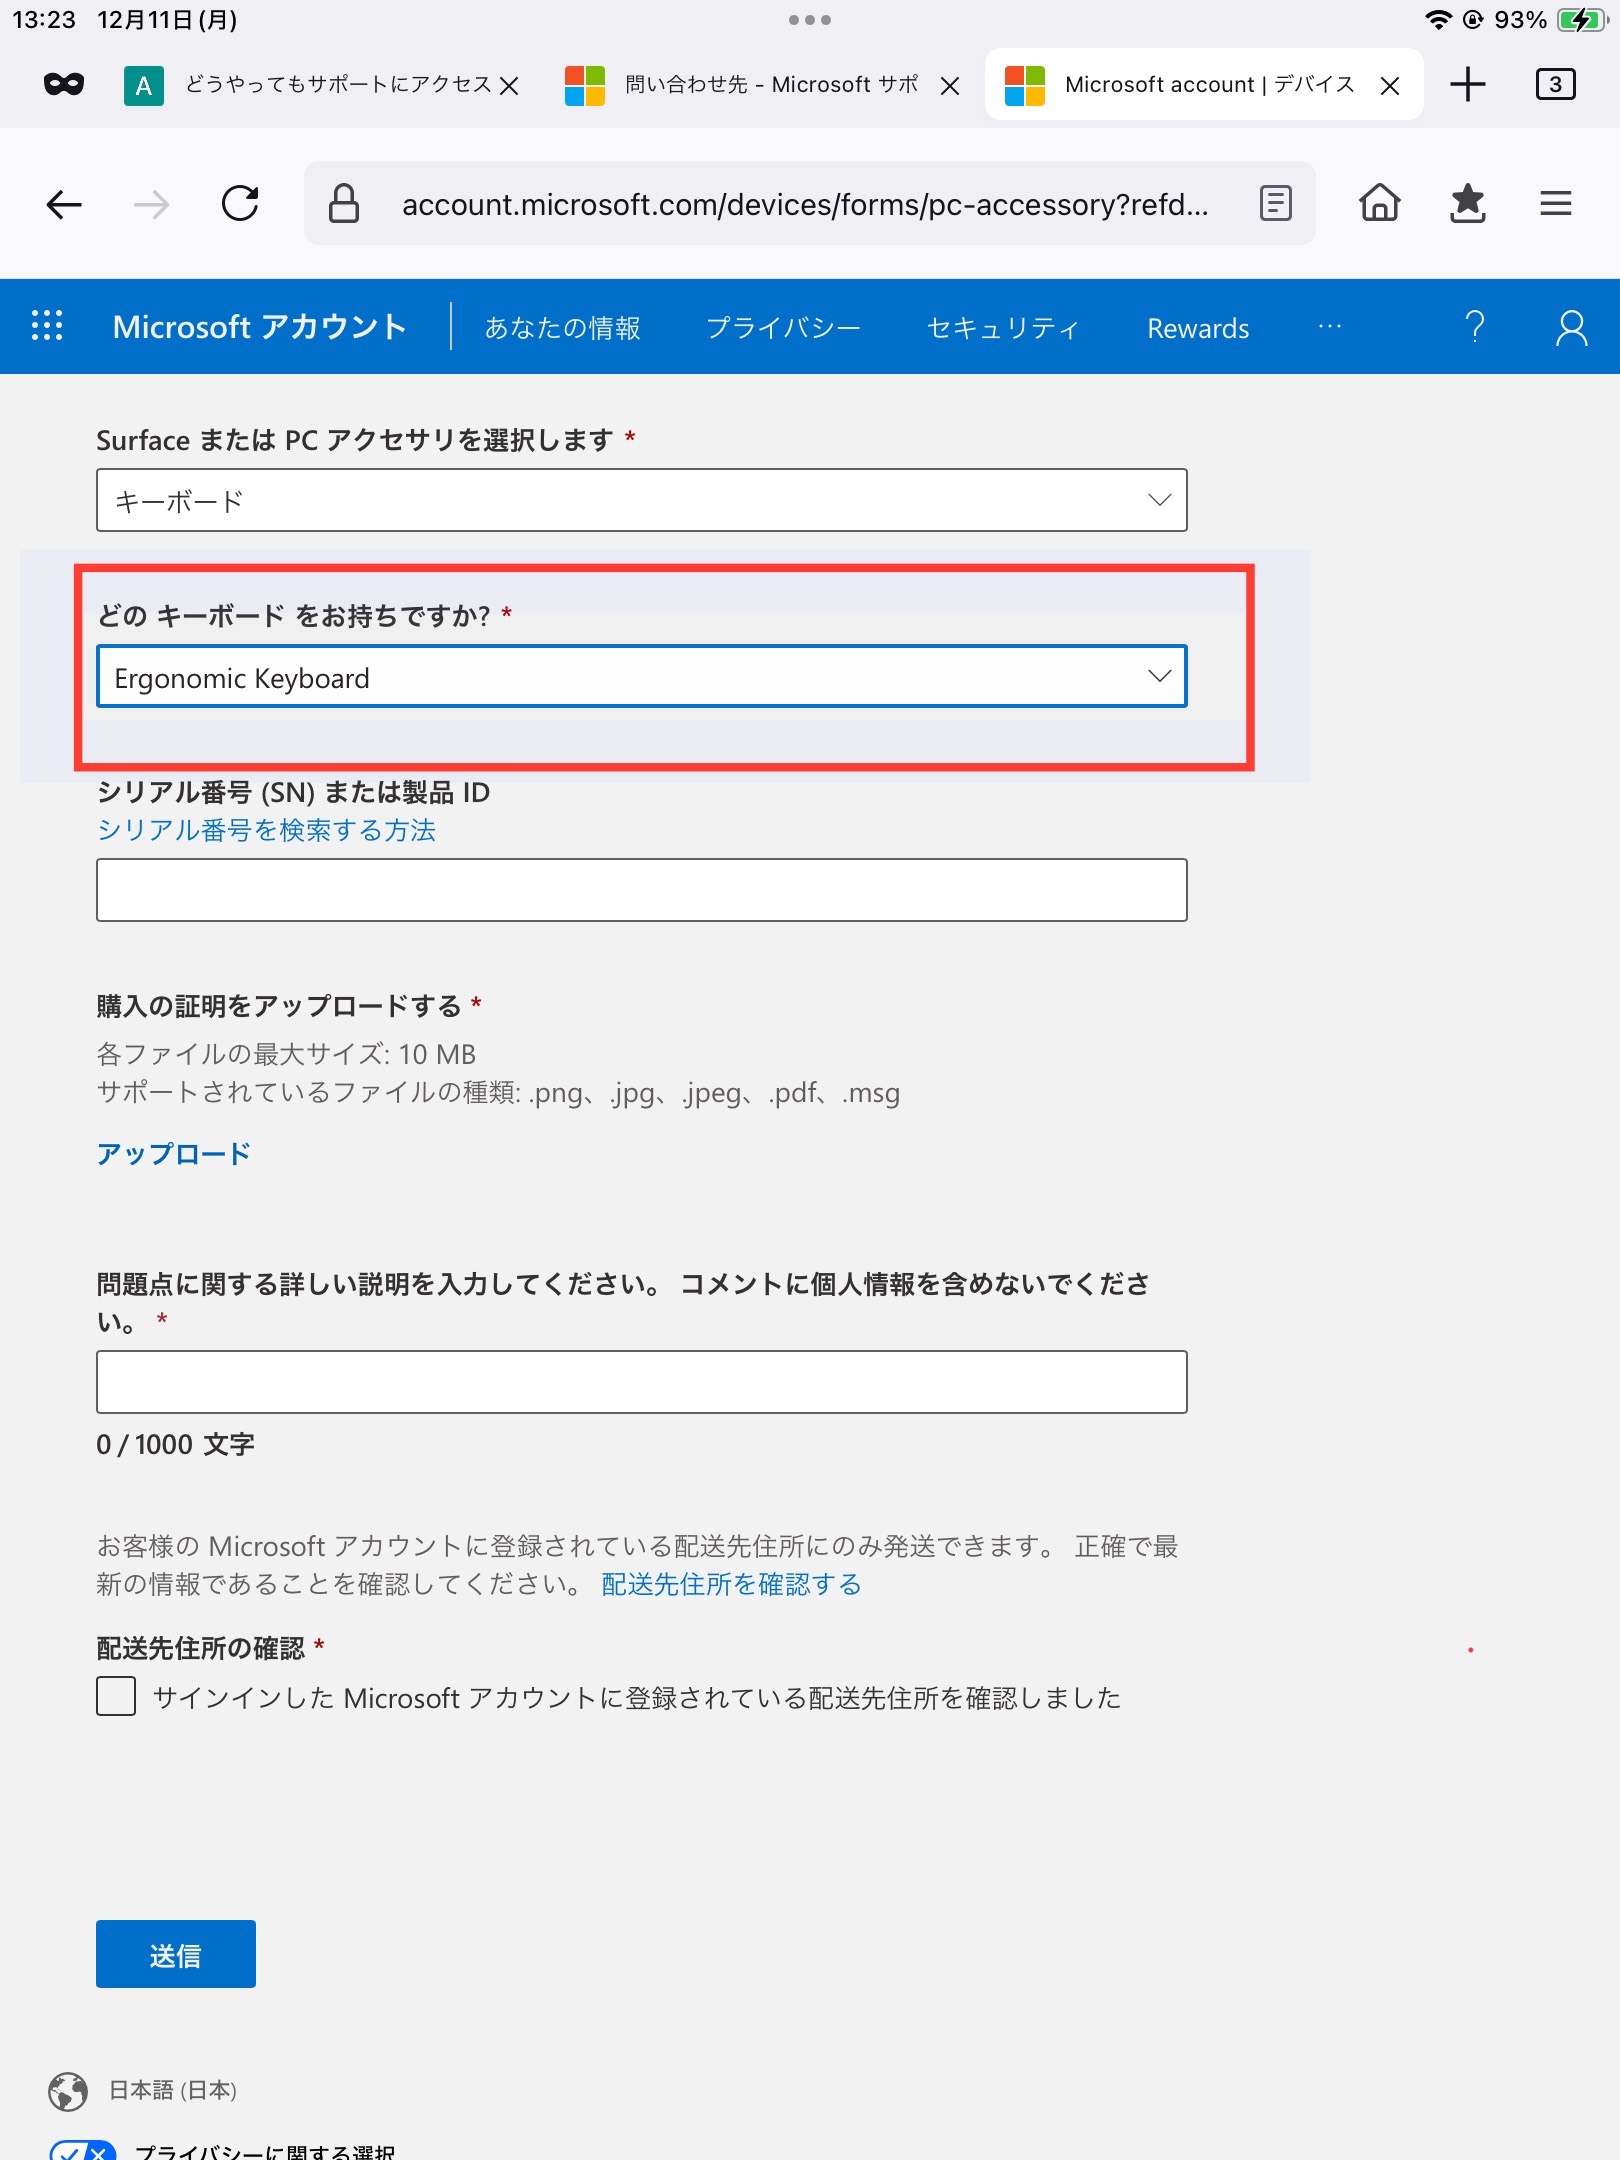Click the アップロード link
The image size is (1620, 2160).
[173, 1154]
